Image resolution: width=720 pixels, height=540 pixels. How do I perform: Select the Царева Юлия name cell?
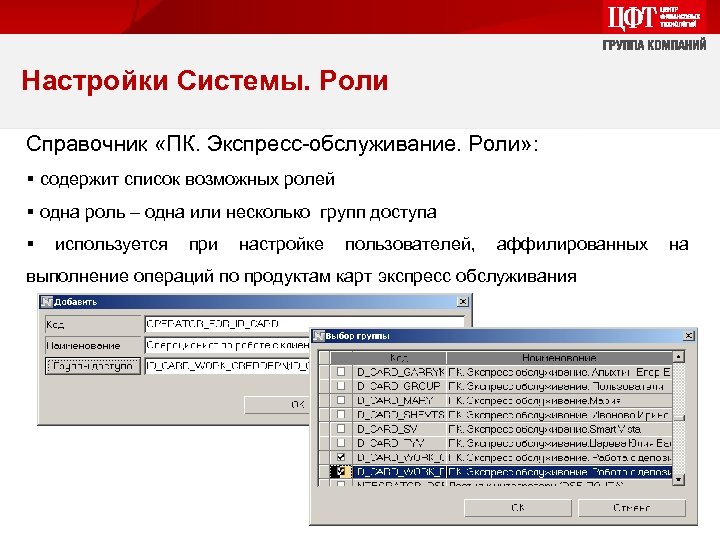click(x=559, y=443)
